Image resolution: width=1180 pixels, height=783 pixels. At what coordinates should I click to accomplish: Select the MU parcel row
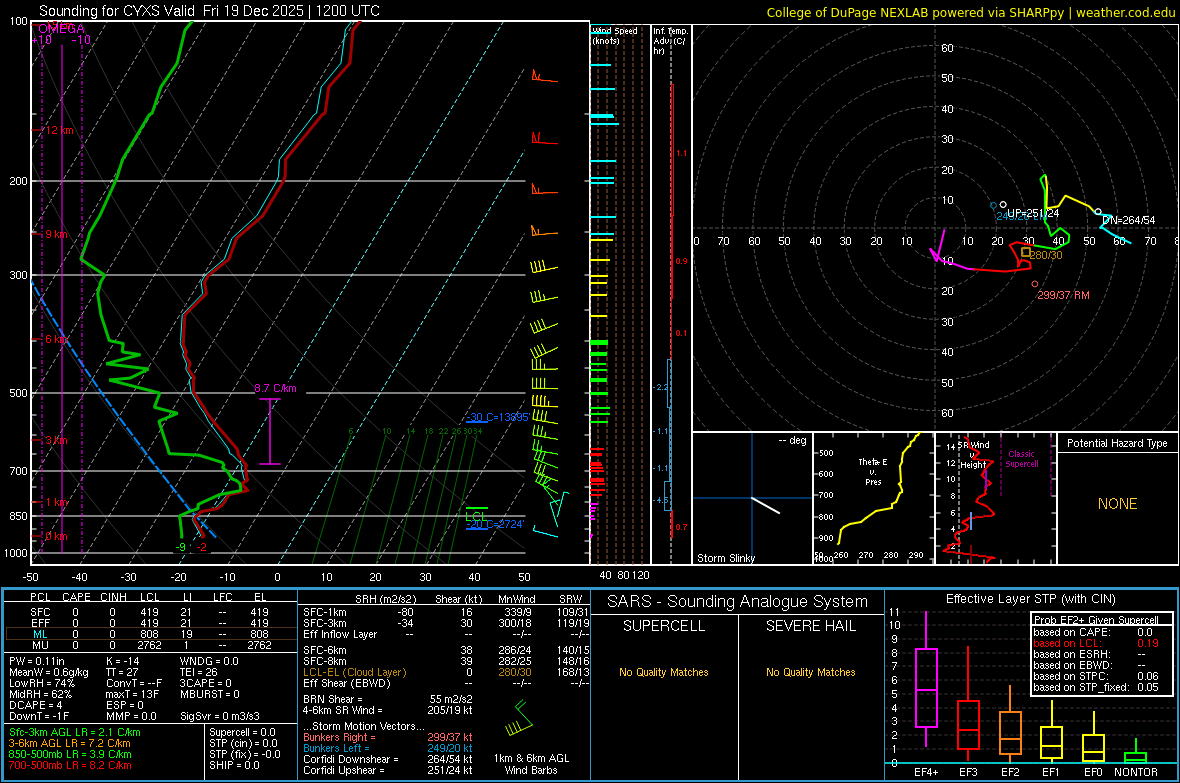pos(151,644)
